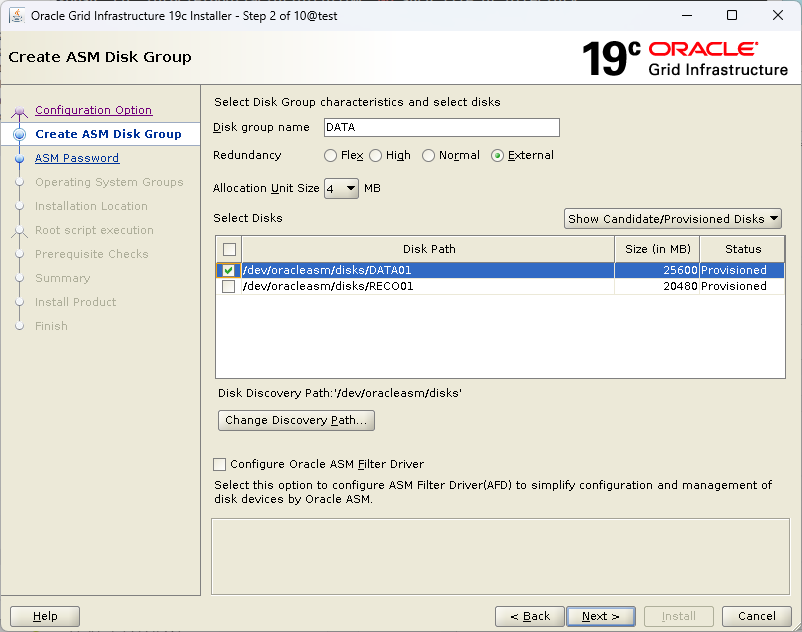Open the Help button
Screen dimensions: 802x632
pyautogui.click(x=45, y=616)
